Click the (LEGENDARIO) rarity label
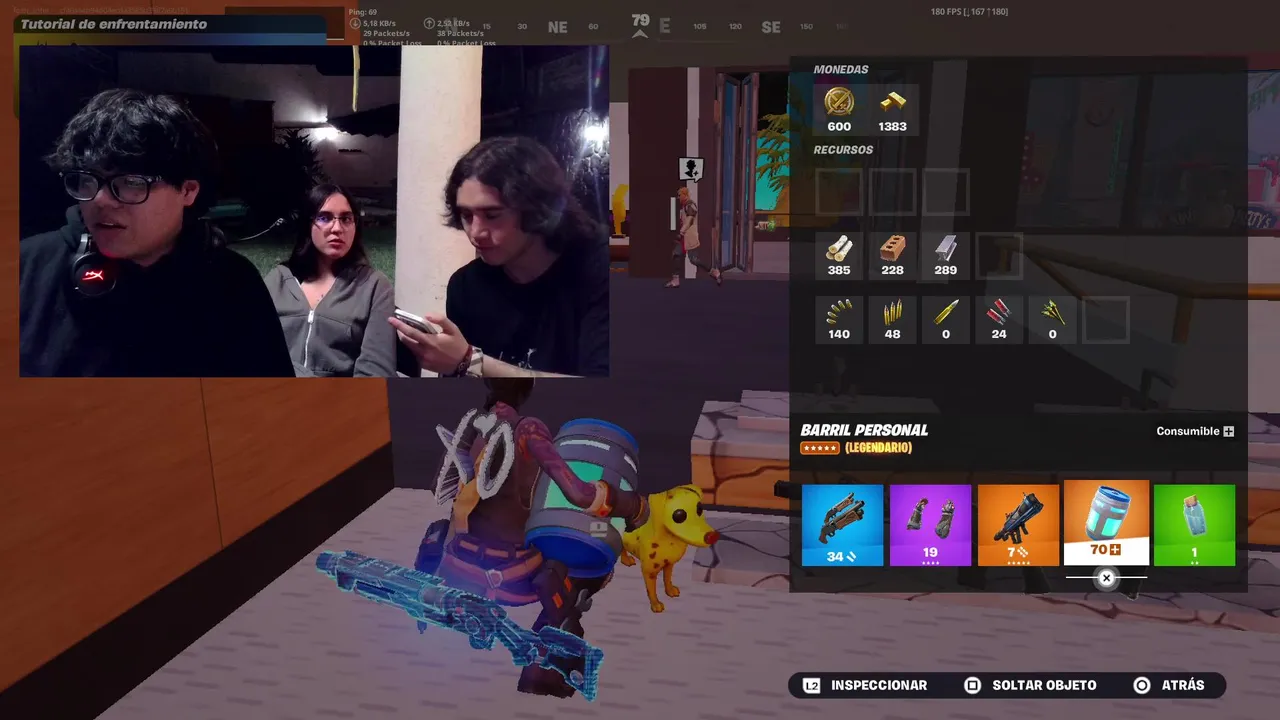Viewport: 1280px width, 720px height. click(x=878, y=448)
